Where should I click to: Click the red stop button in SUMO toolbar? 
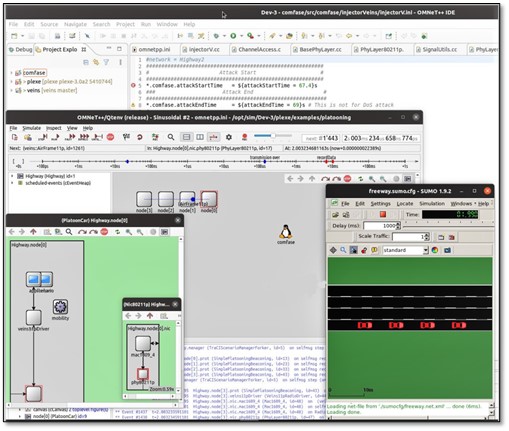(x=383, y=214)
